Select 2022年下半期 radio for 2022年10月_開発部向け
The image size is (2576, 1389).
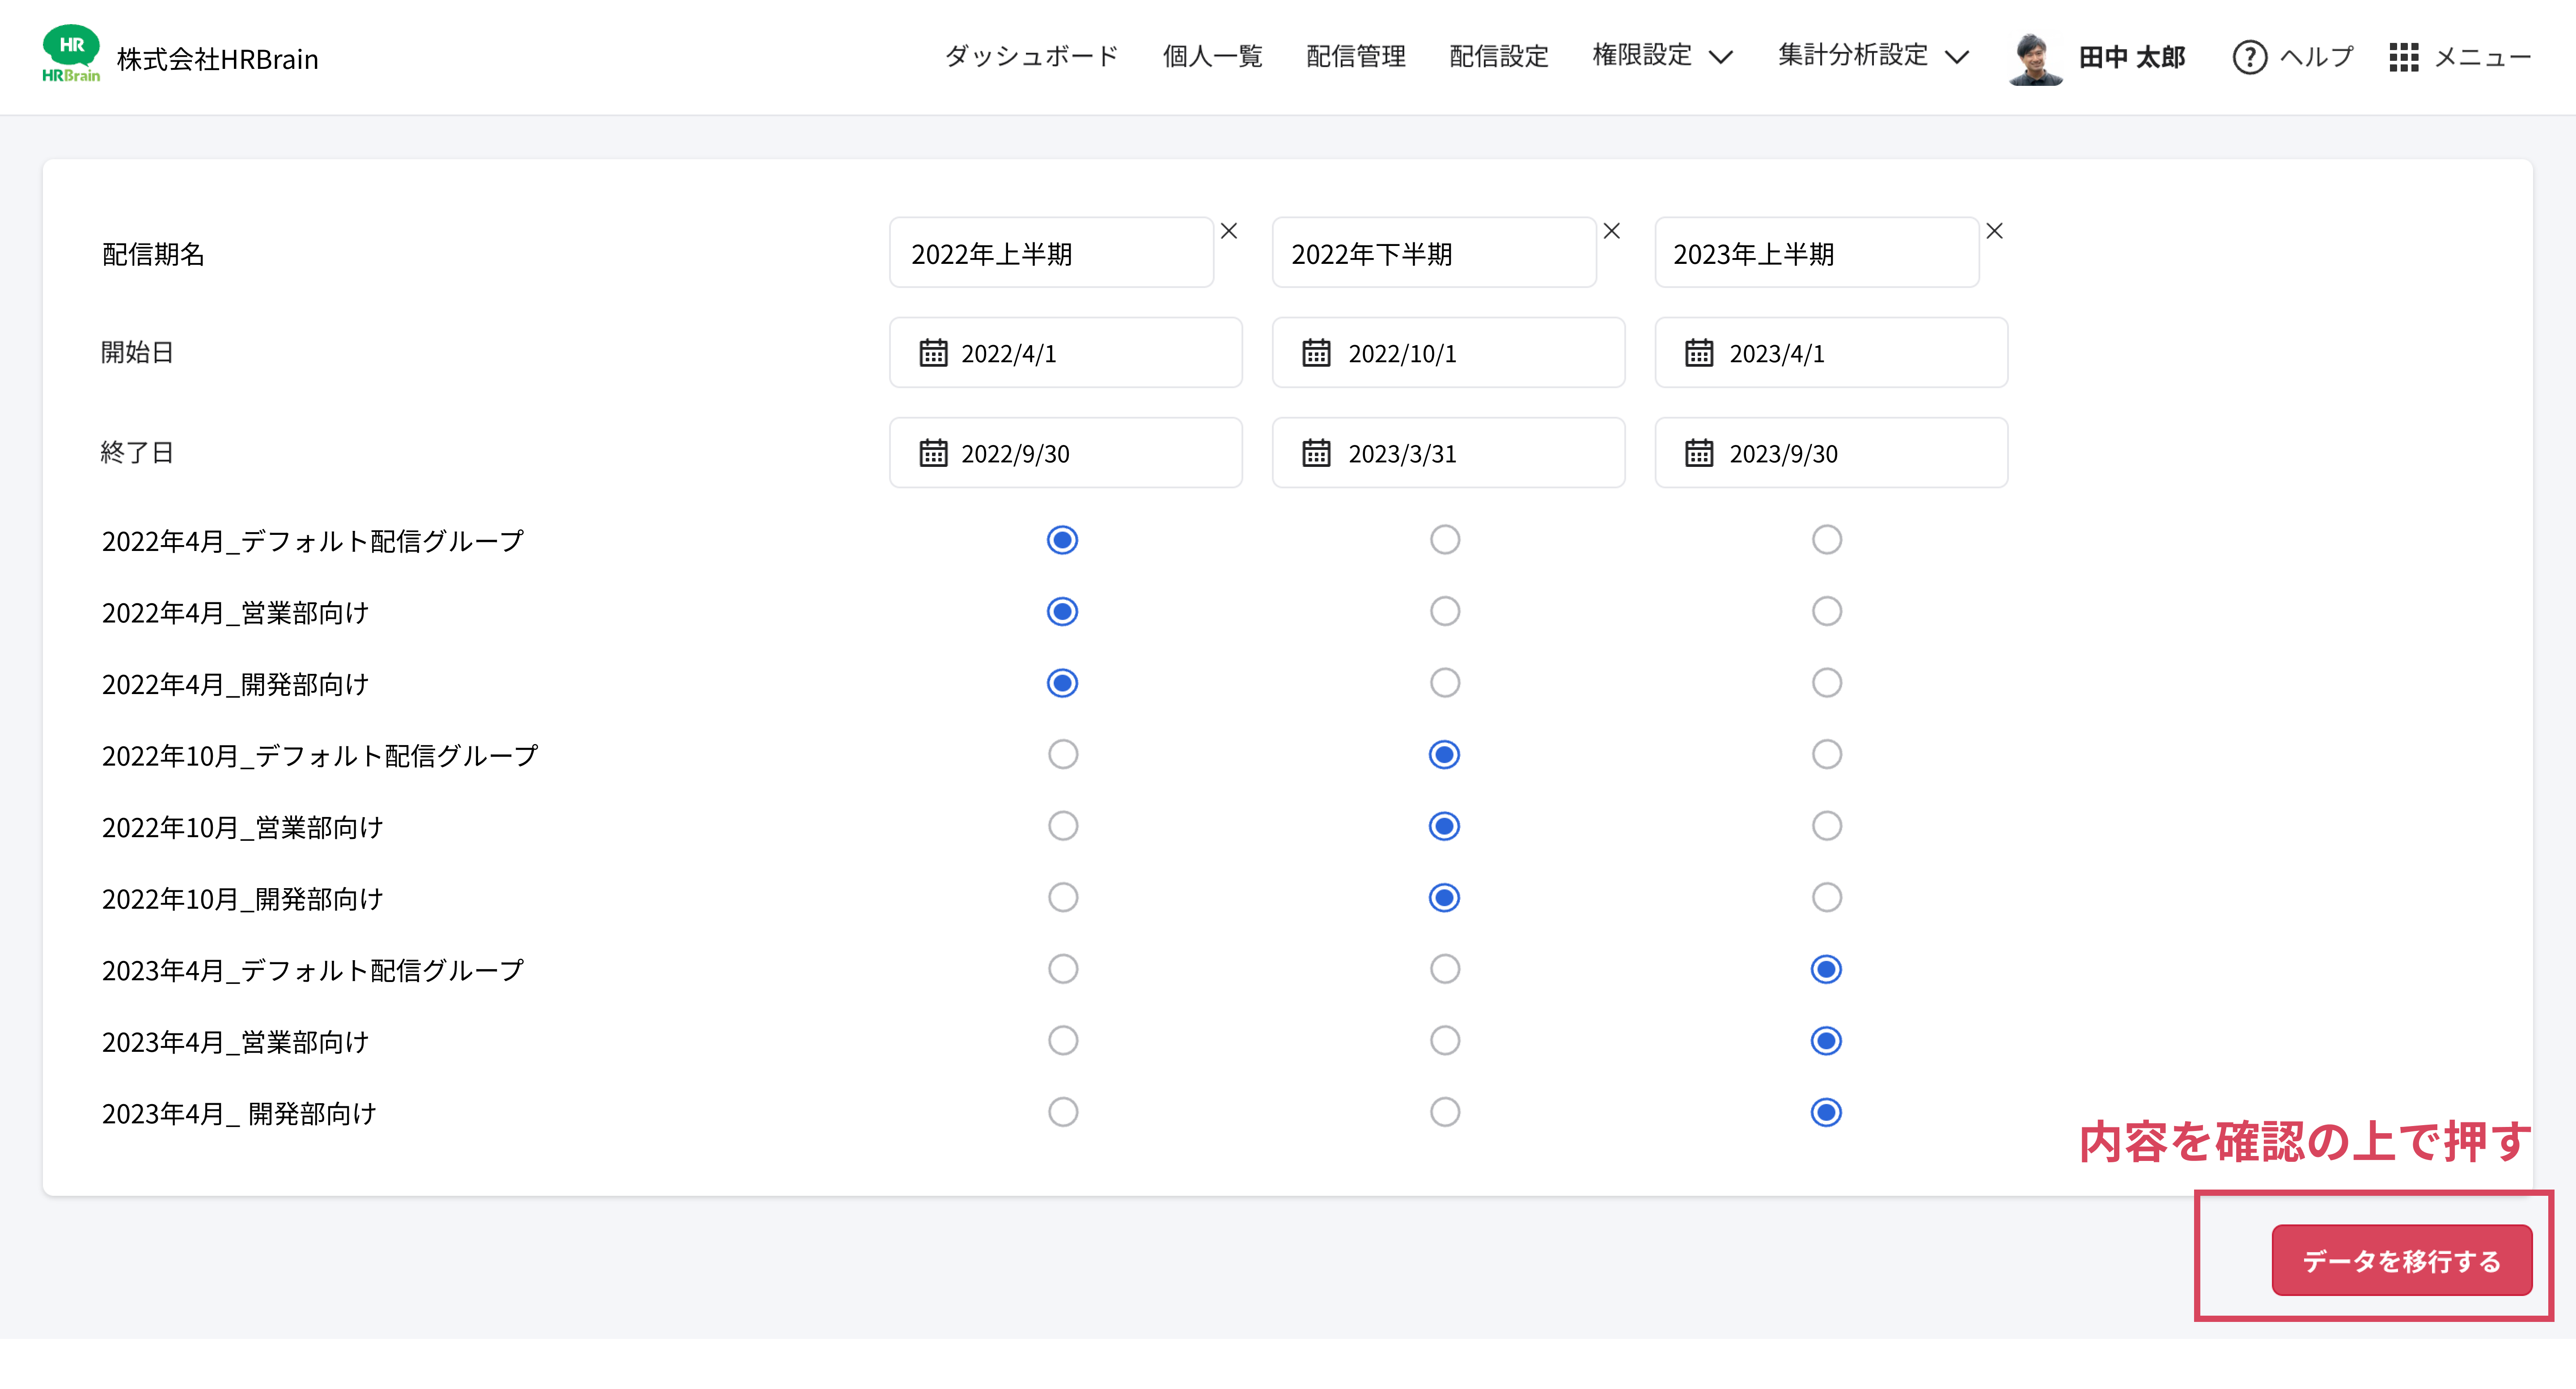coord(1445,897)
